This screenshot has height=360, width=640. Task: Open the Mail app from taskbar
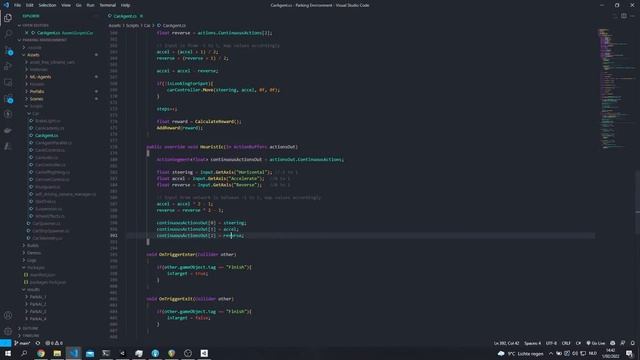coord(90,353)
